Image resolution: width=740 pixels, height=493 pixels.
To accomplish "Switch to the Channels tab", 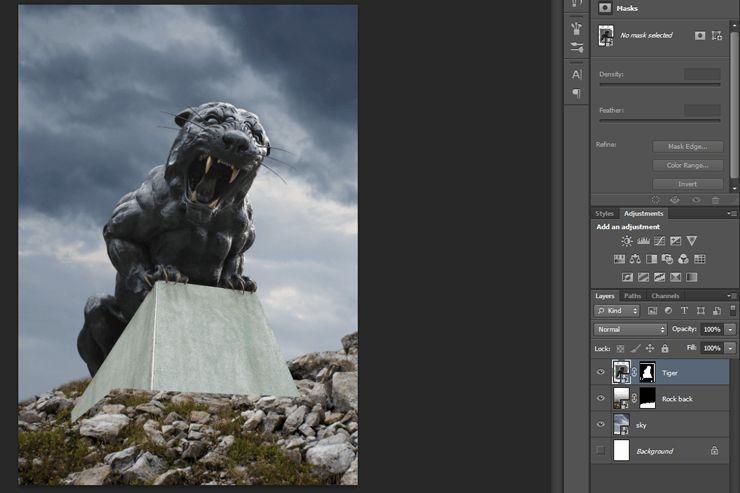I will click(665, 296).
